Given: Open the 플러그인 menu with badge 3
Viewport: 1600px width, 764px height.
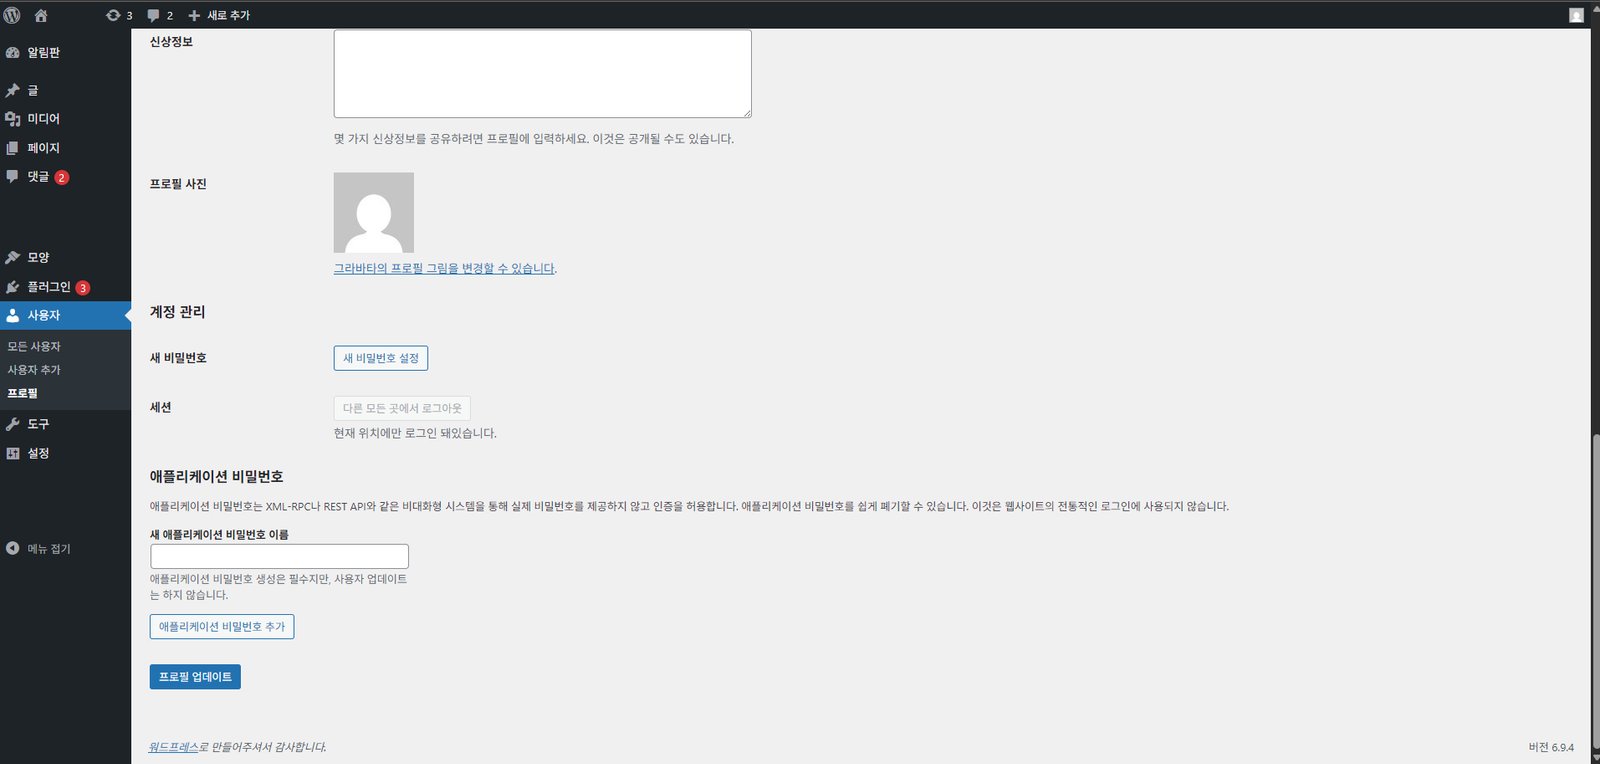Looking at the screenshot, I should click(65, 287).
